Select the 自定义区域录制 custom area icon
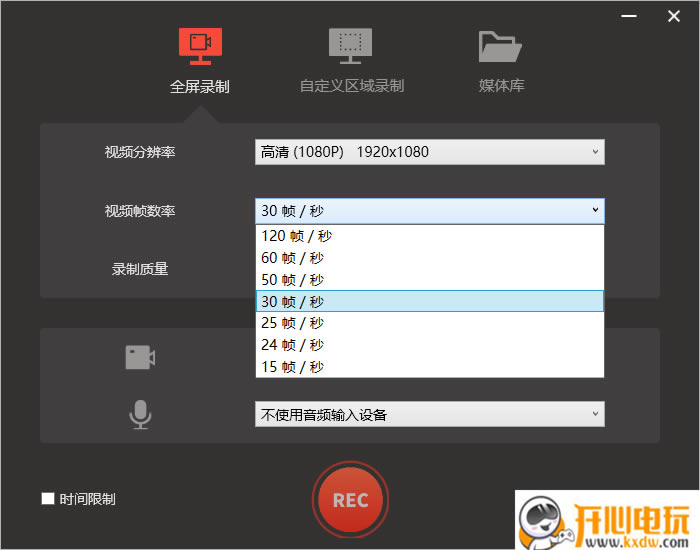 point(350,46)
